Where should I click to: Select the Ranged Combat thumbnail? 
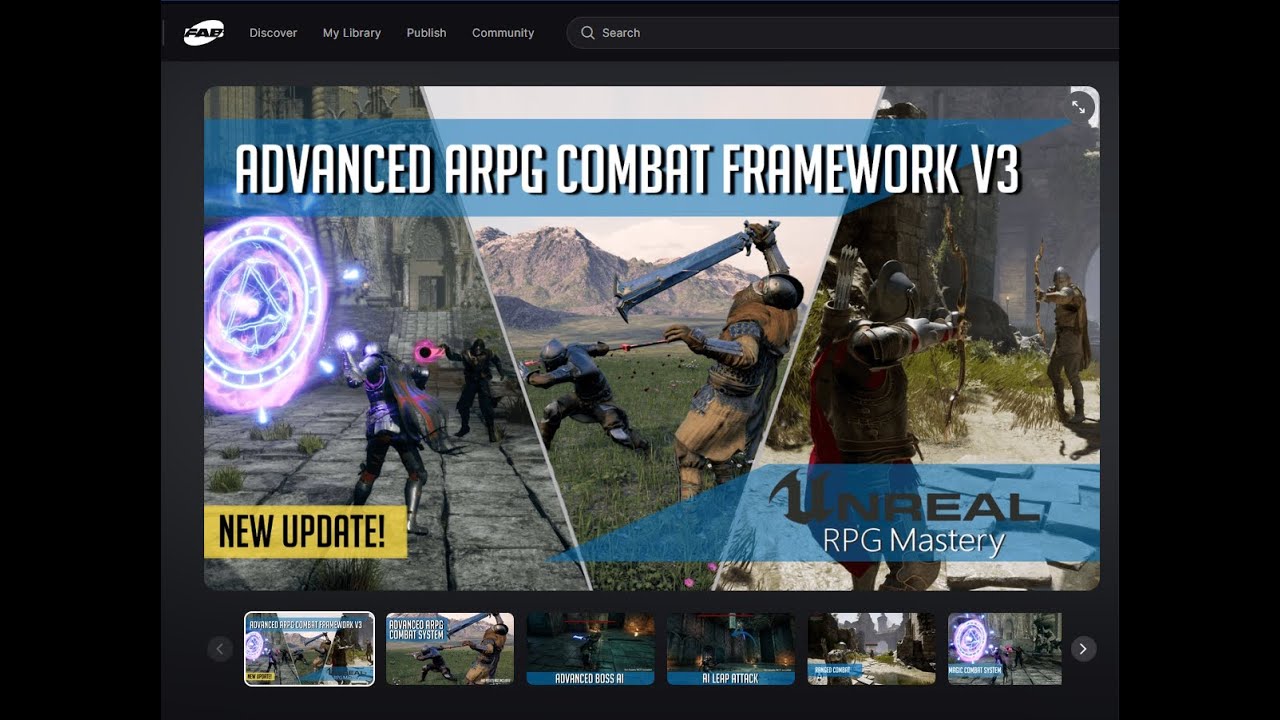[x=872, y=649]
